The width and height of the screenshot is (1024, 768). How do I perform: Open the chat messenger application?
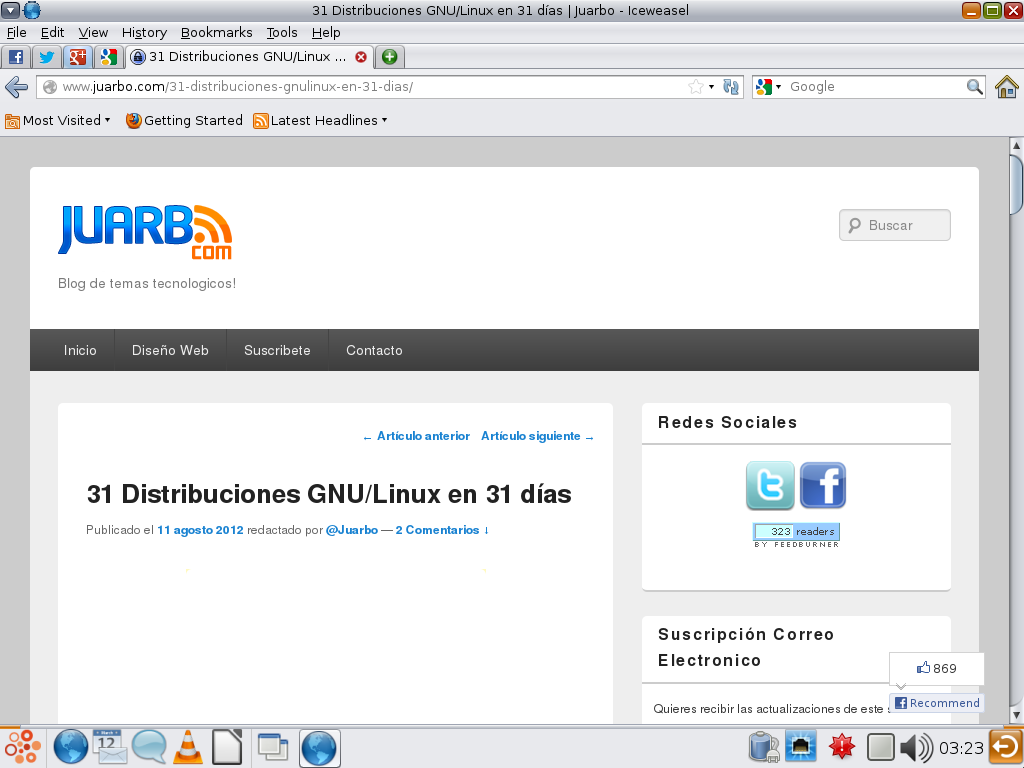click(149, 747)
